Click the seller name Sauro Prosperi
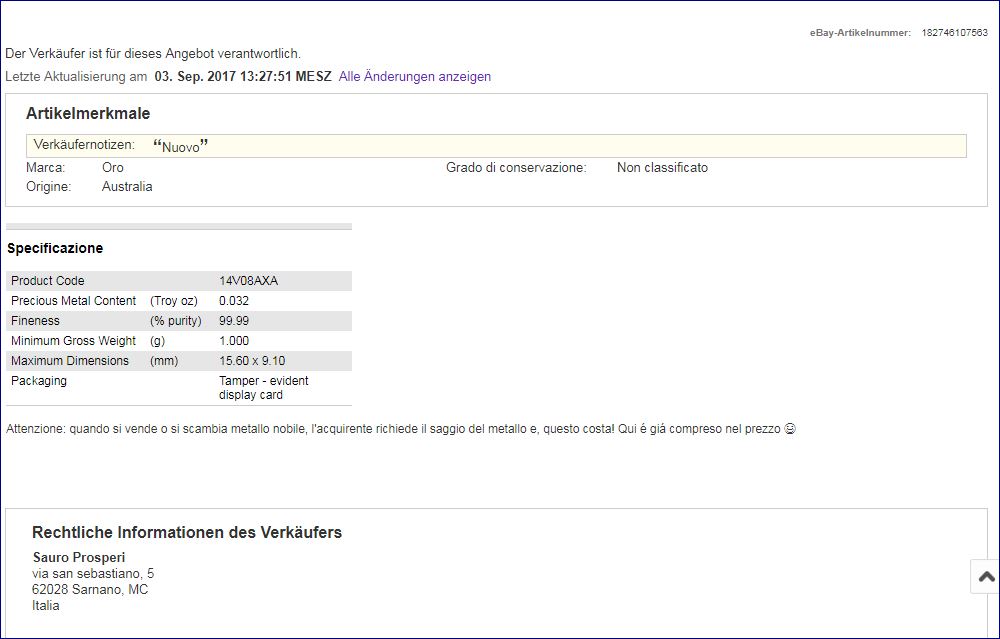The width and height of the screenshot is (1000, 639). click(79, 557)
